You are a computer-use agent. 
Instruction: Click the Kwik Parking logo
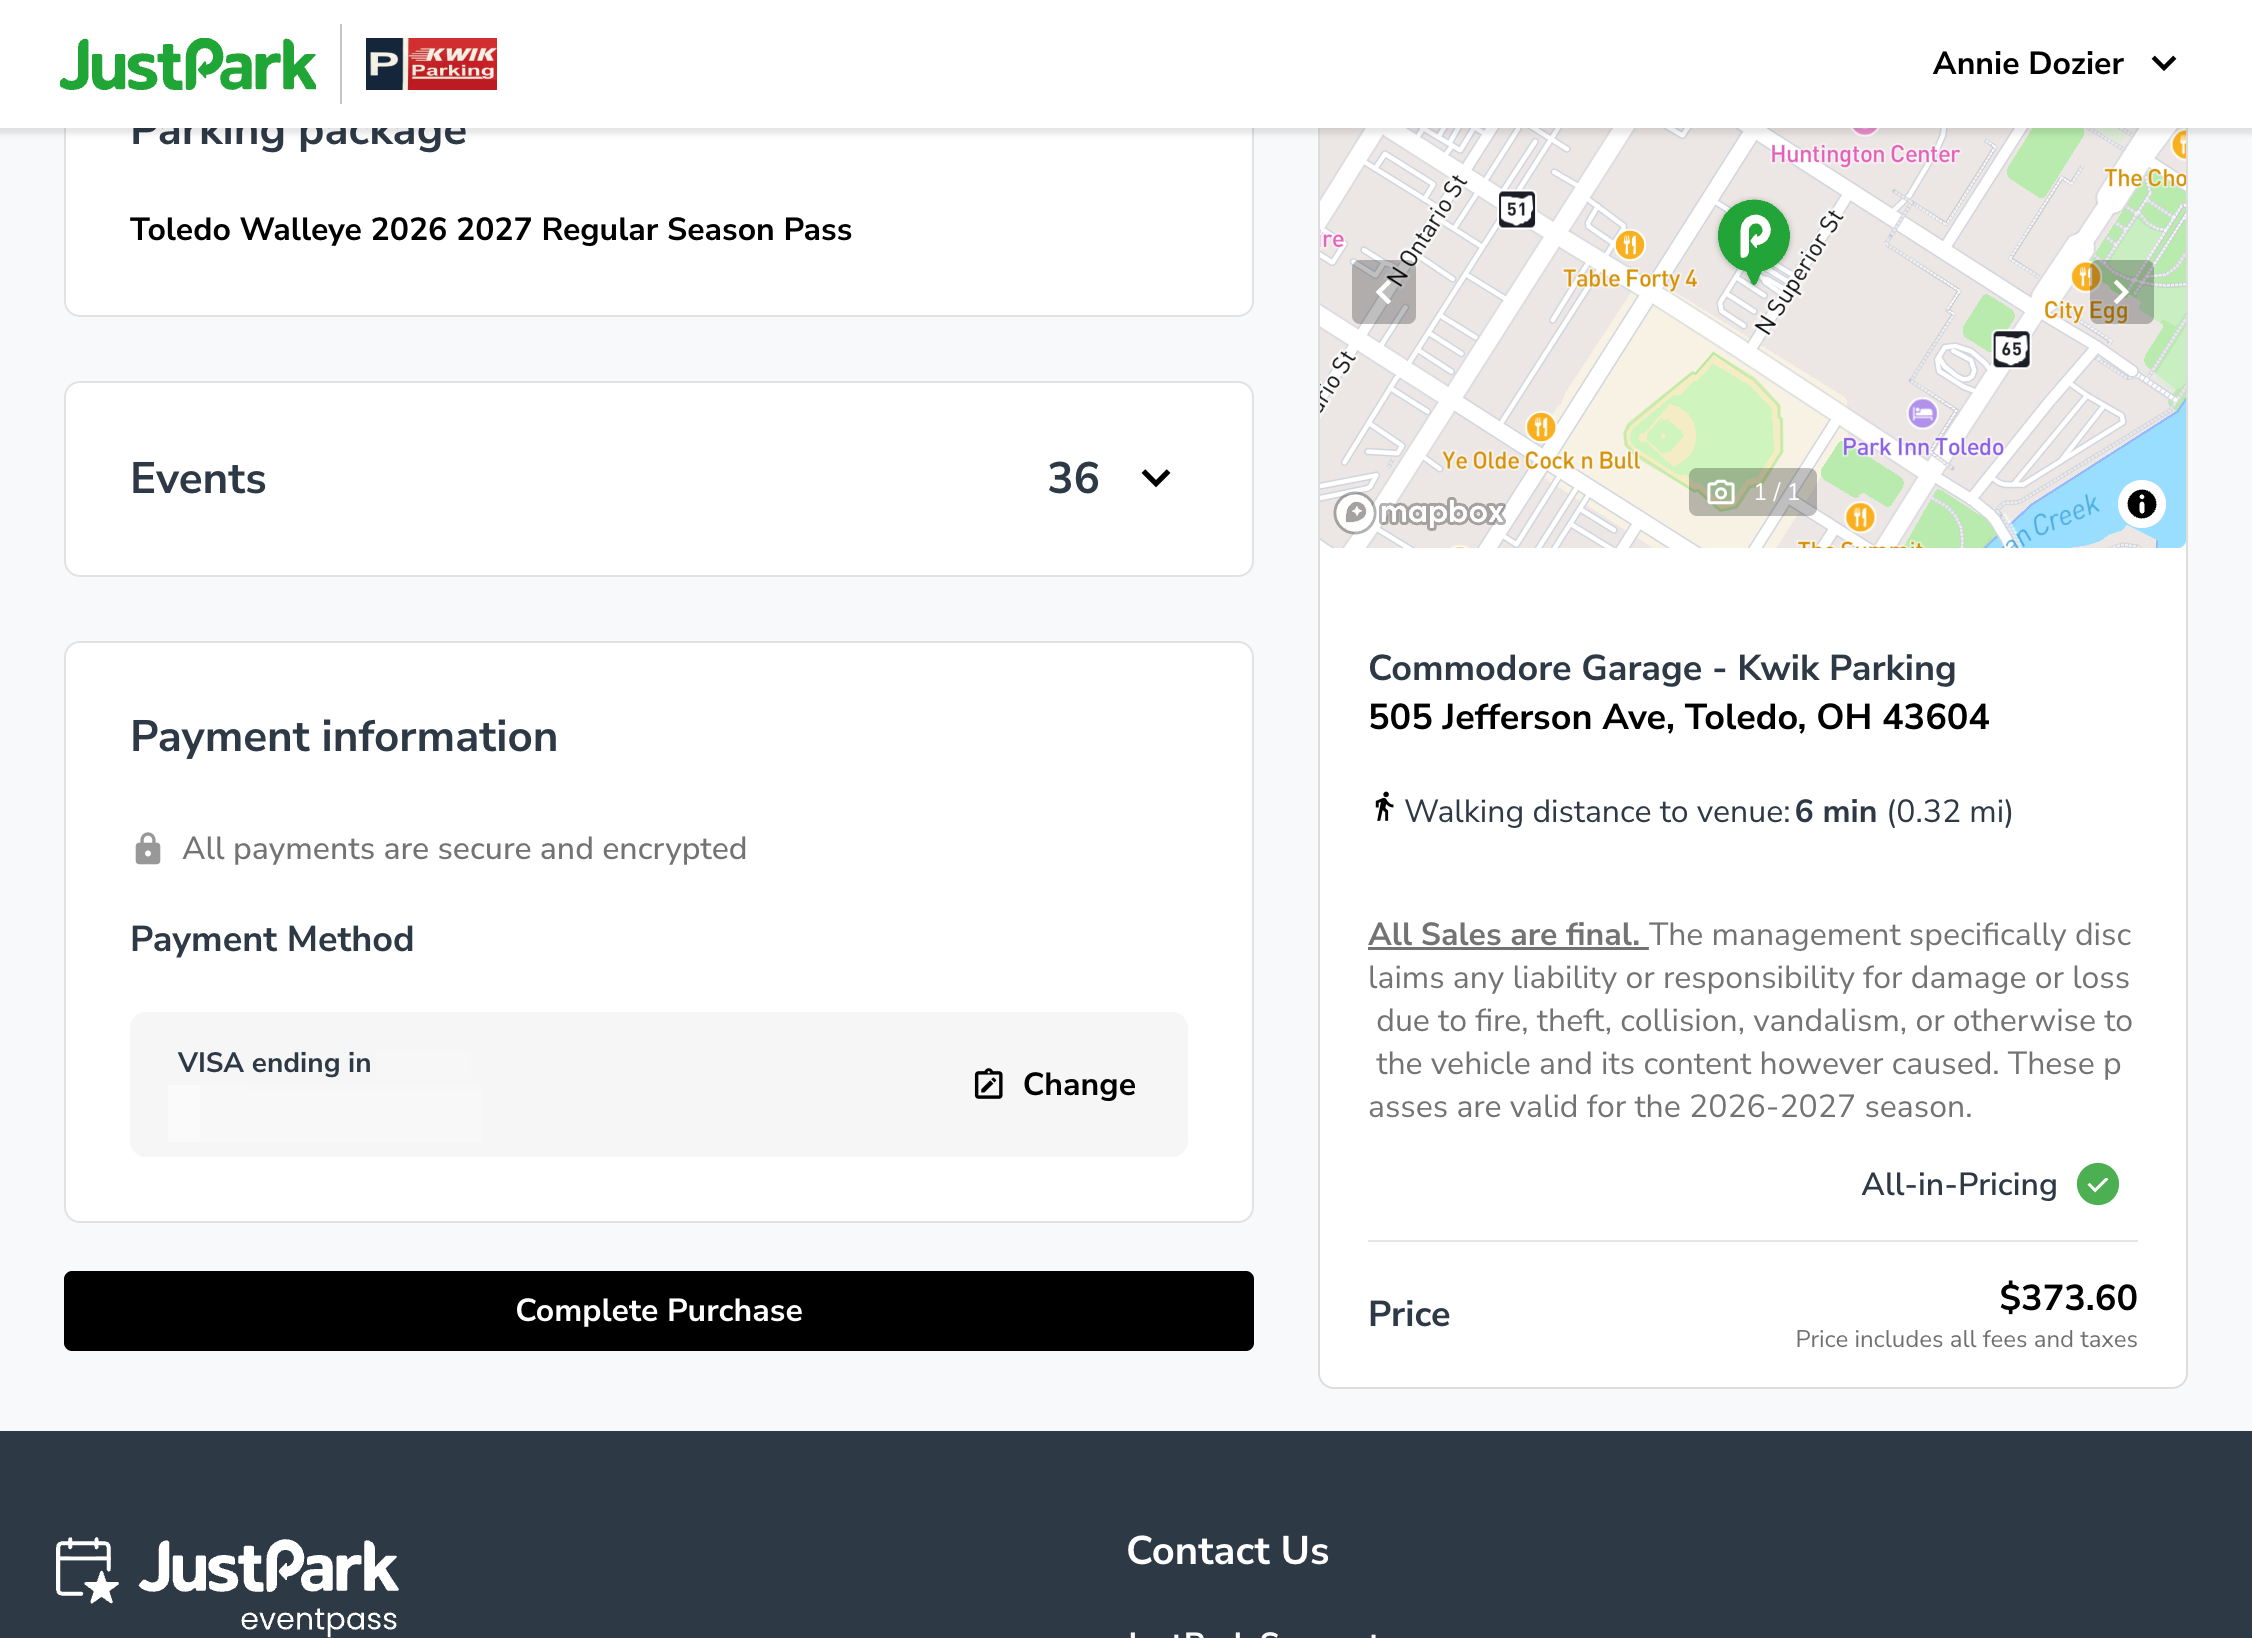[431, 64]
